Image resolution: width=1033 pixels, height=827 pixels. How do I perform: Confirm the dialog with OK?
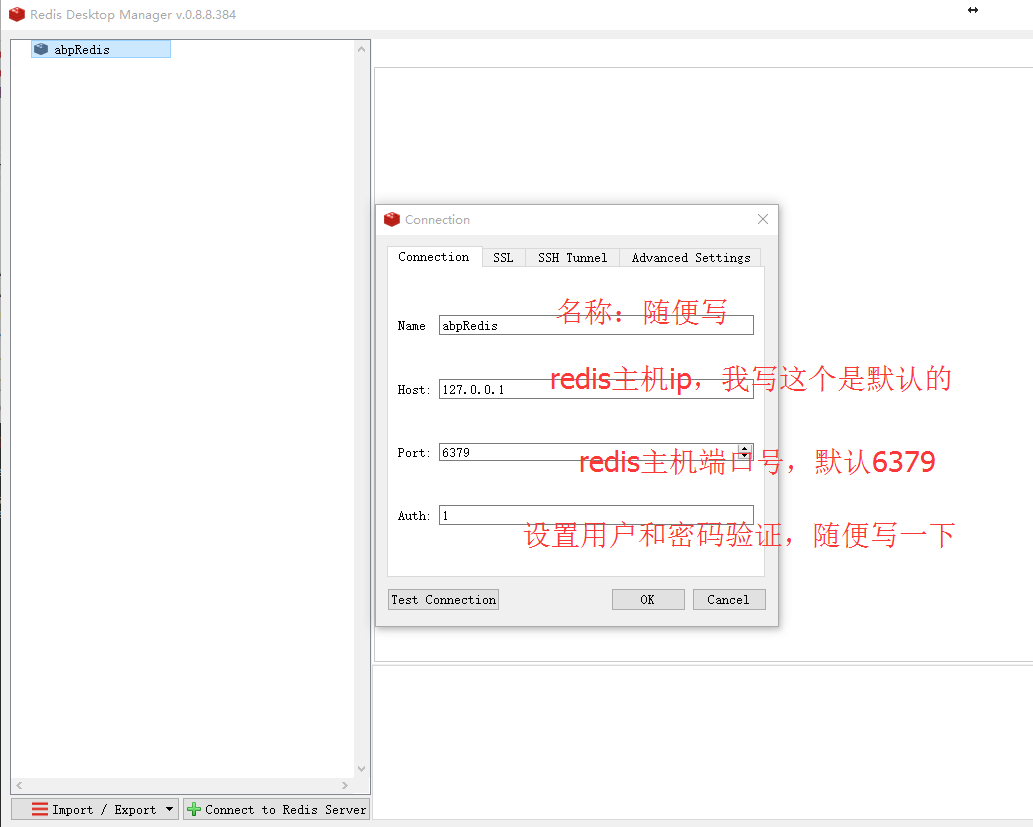[x=648, y=600]
